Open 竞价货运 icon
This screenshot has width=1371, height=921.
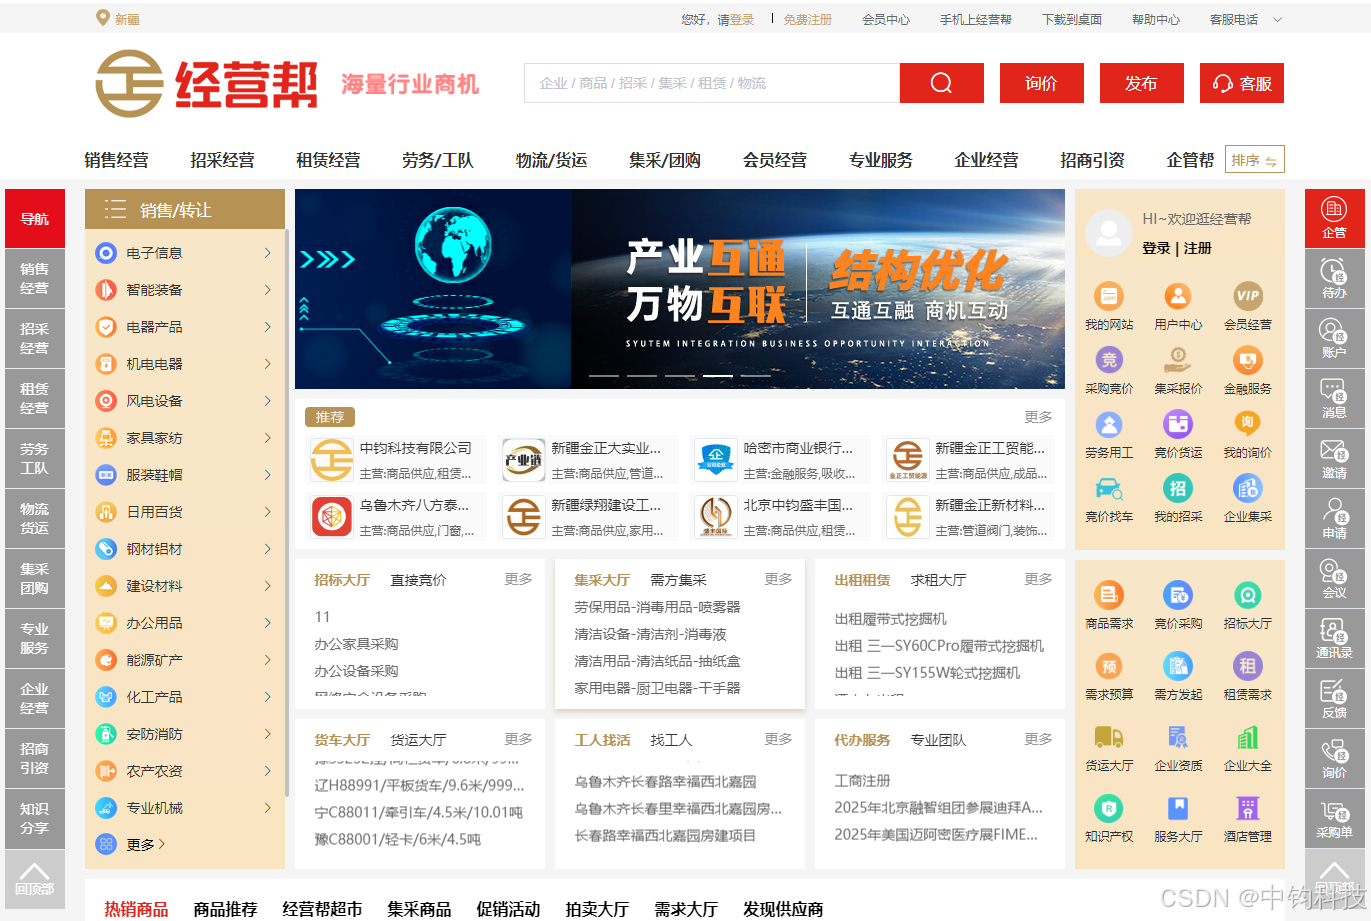pos(1178,424)
